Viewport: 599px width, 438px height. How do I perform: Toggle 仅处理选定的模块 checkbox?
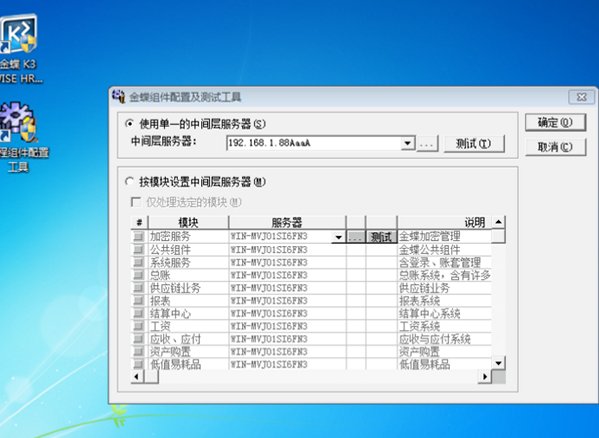(136, 202)
